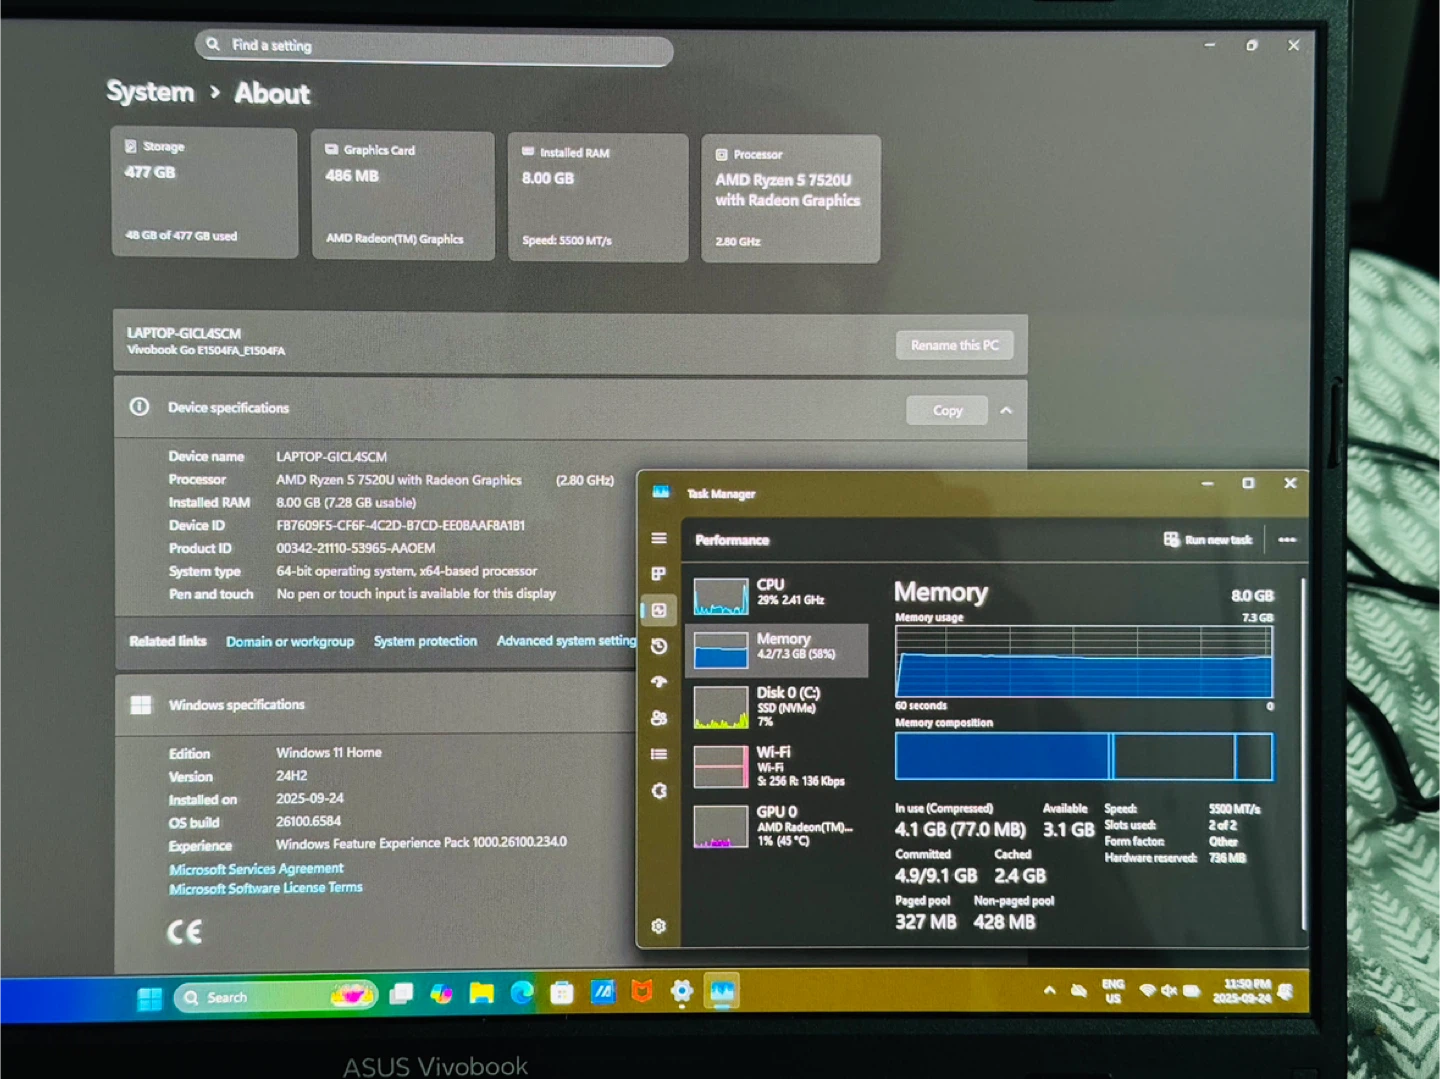The height and width of the screenshot is (1079, 1440).
Task: Click the muted volume tray icon
Action: coord(1169,991)
